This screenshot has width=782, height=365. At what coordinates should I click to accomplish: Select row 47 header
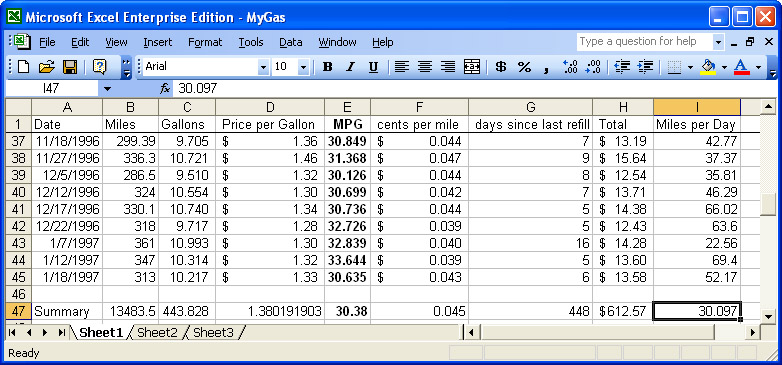18,312
